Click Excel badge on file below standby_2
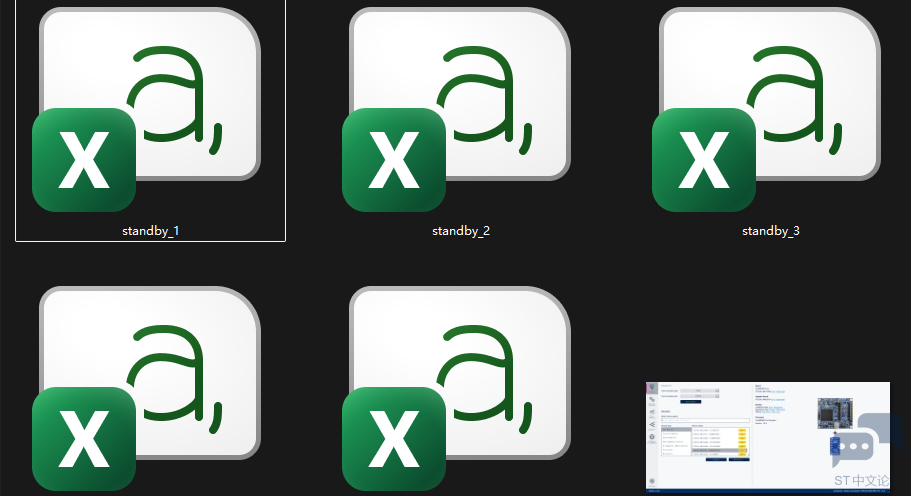Image resolution: width=911 pixels, height=496 pixels. click(x=394, y=438)
